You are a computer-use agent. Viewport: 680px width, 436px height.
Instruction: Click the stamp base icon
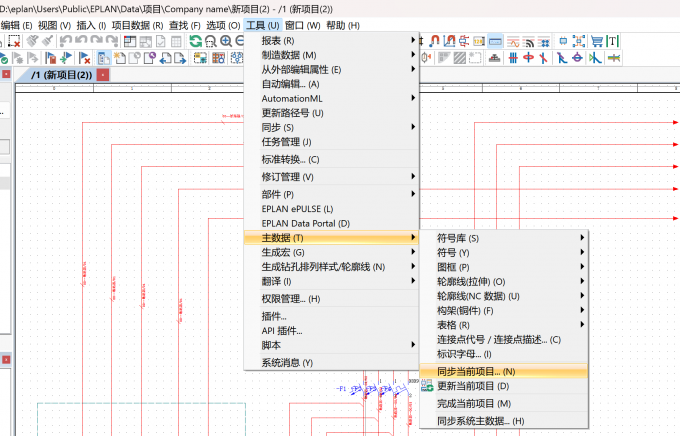tap(494, 58)
